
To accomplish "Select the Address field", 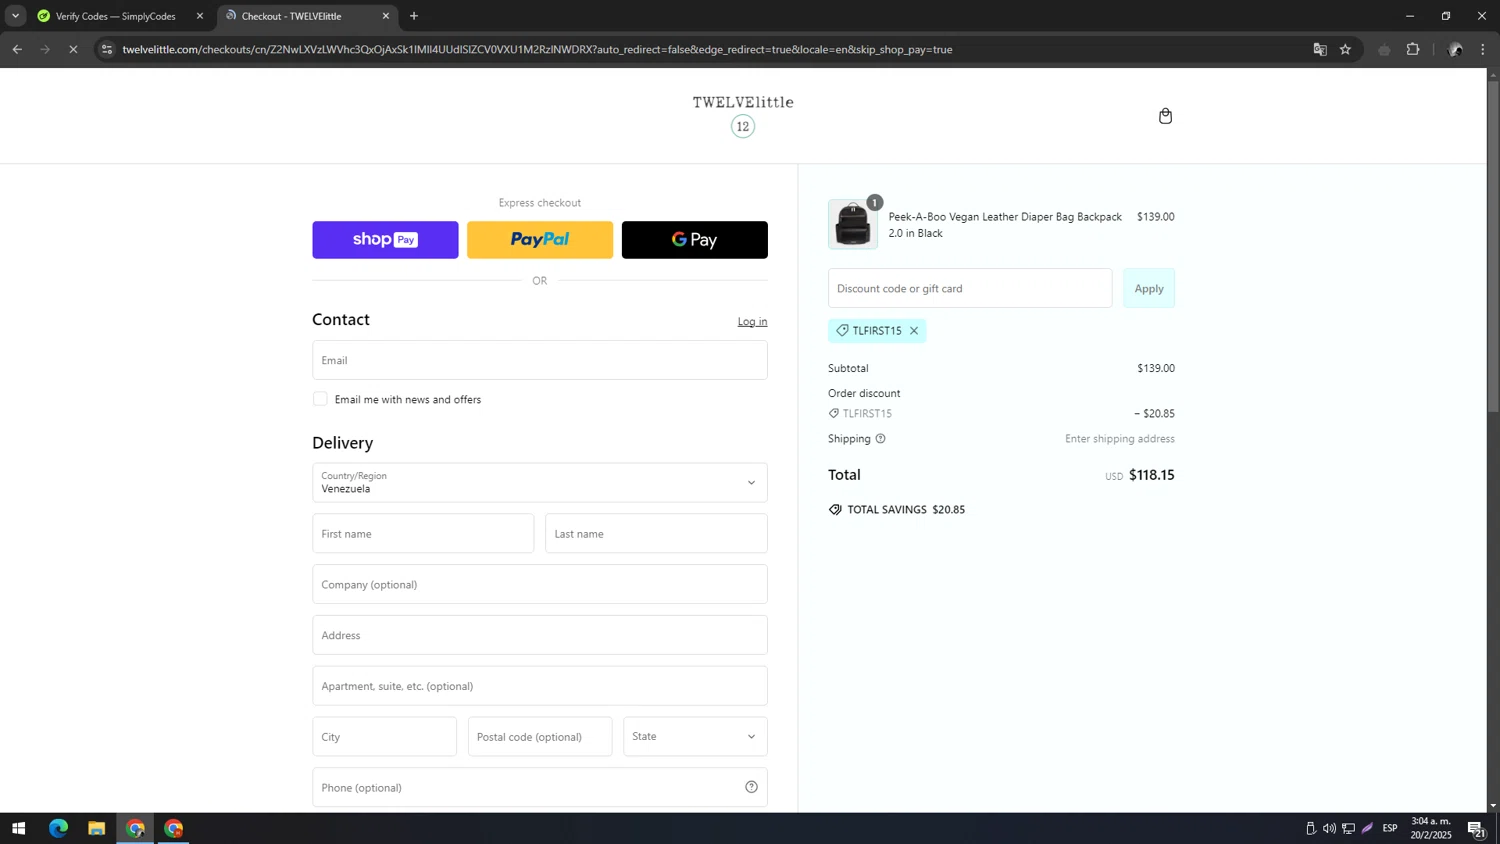I will [x=540, y=636].
